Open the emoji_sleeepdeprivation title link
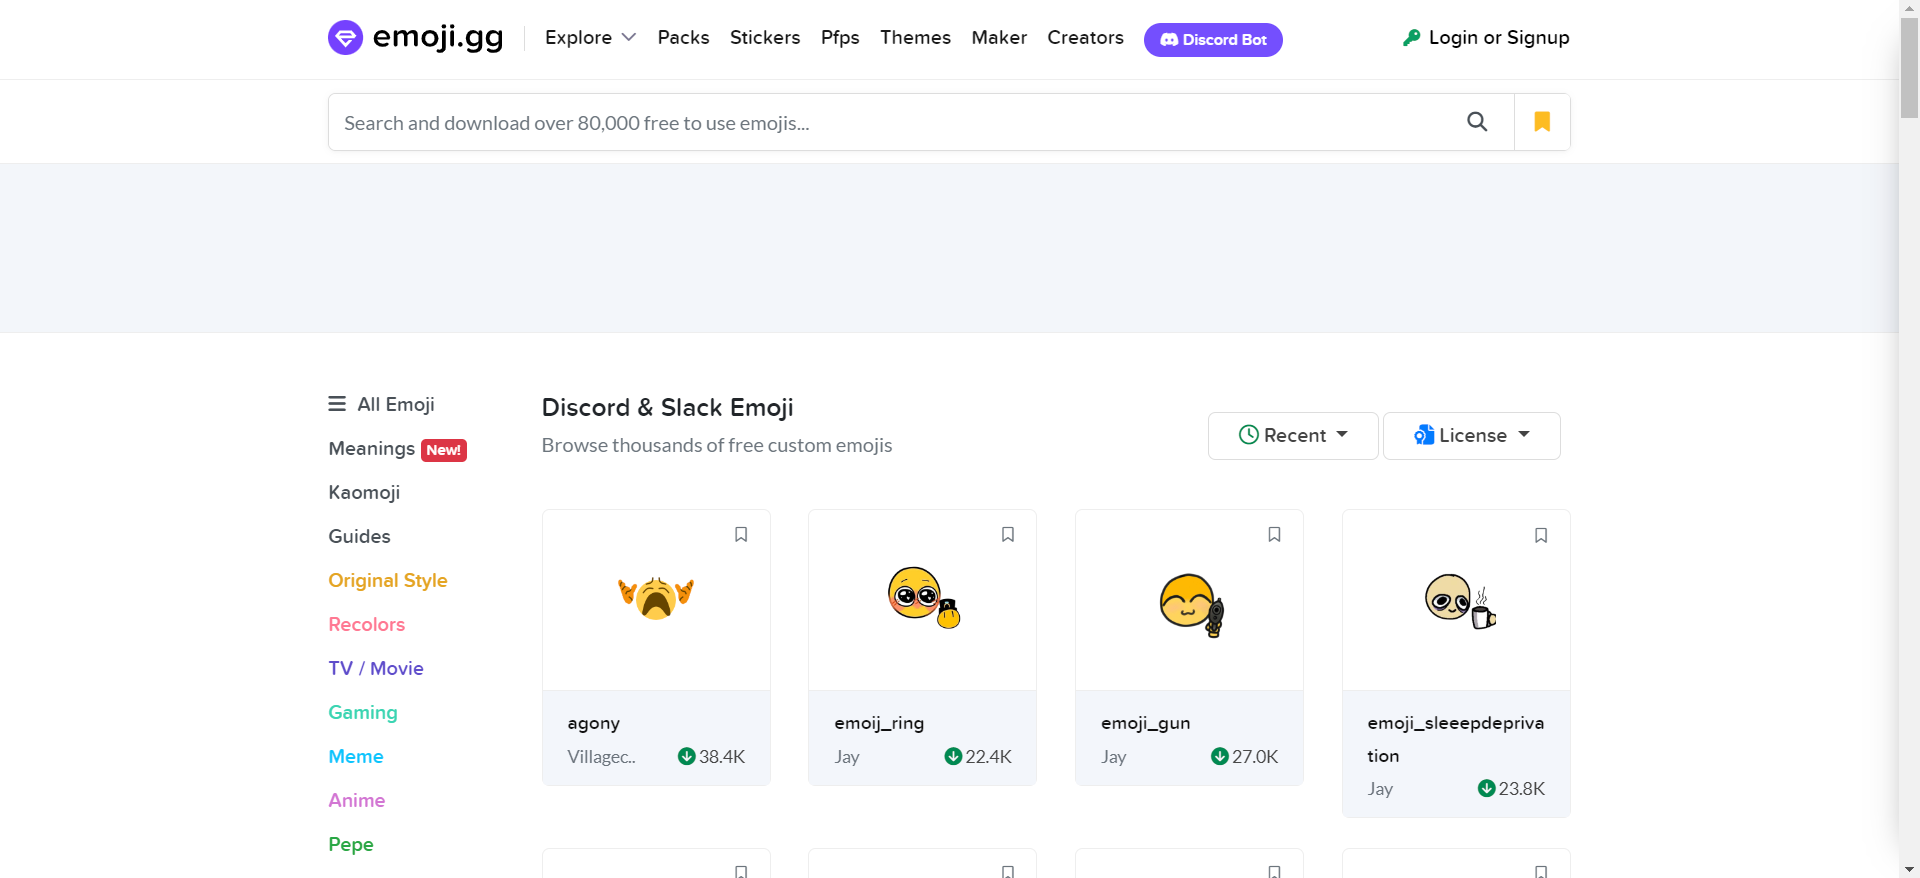This screenshot has height=878, width=1920. (1456, 739)
